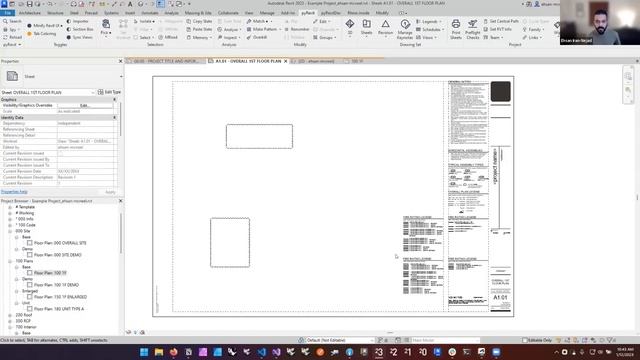
Task: Click the lower square viewport on the sheet
Action: point(230,242)
